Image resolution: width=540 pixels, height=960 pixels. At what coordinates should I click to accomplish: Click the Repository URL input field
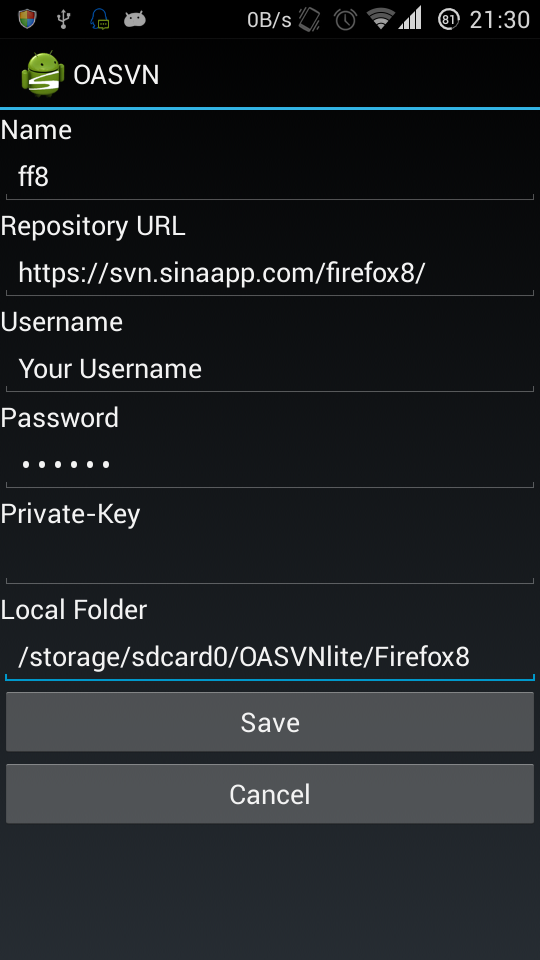coord(270,274)
